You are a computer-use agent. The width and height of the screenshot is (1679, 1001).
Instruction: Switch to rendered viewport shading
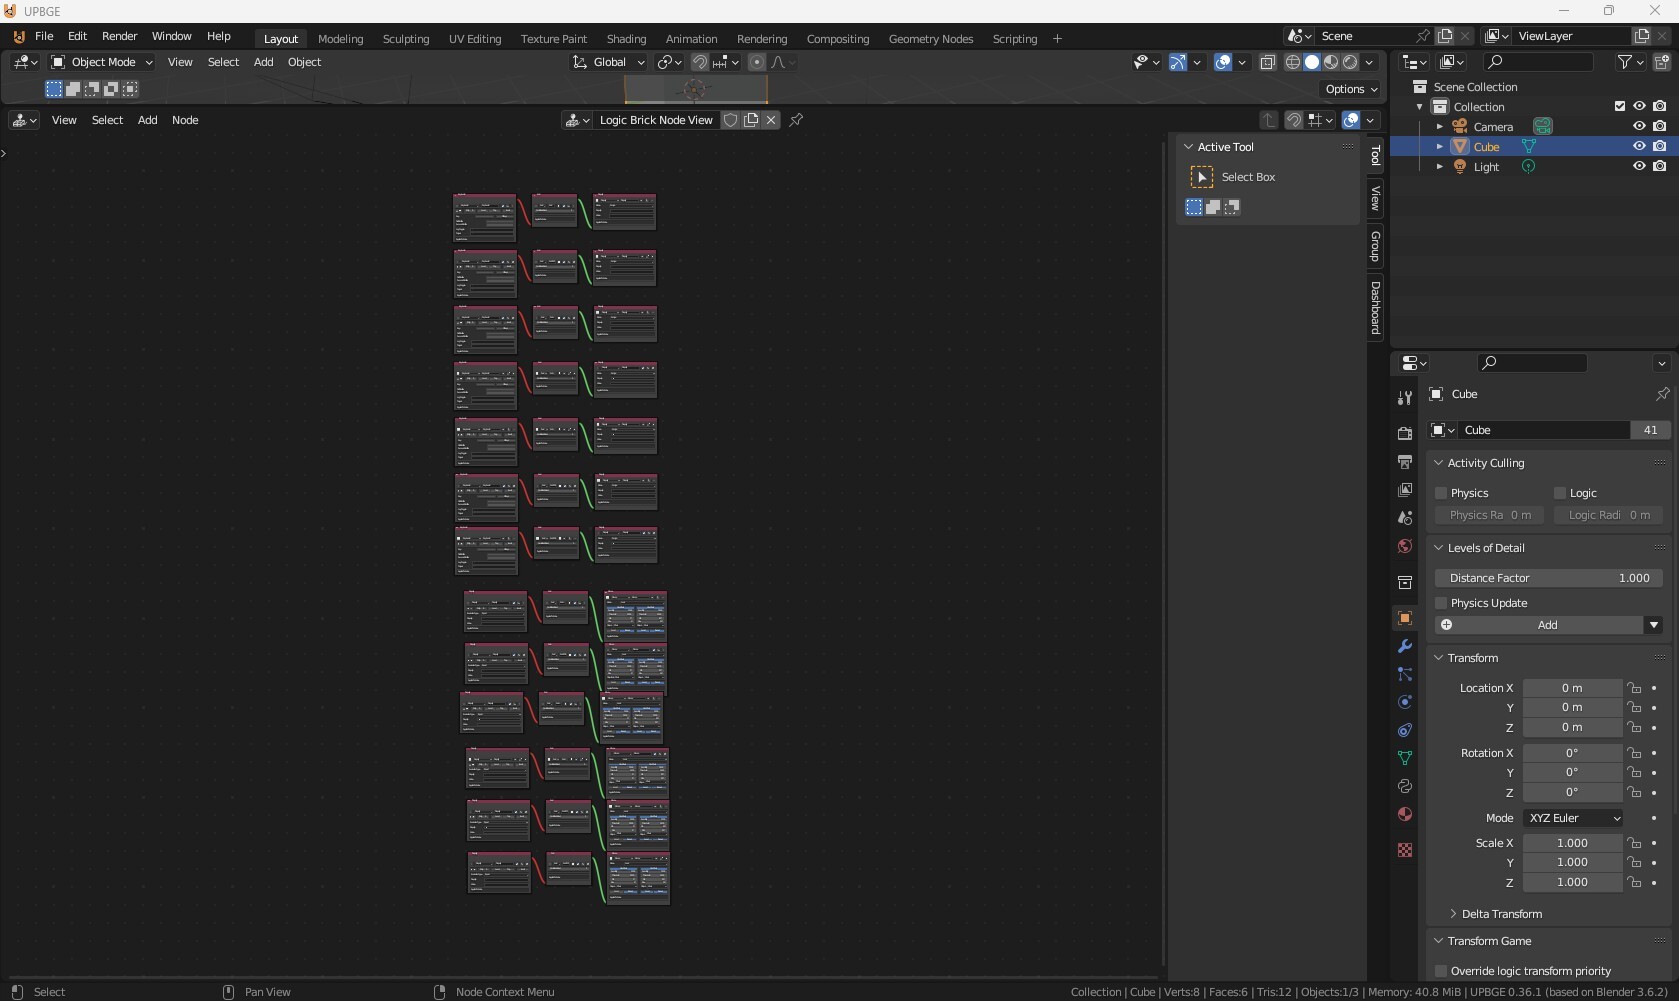click(x=1350, y=62)
